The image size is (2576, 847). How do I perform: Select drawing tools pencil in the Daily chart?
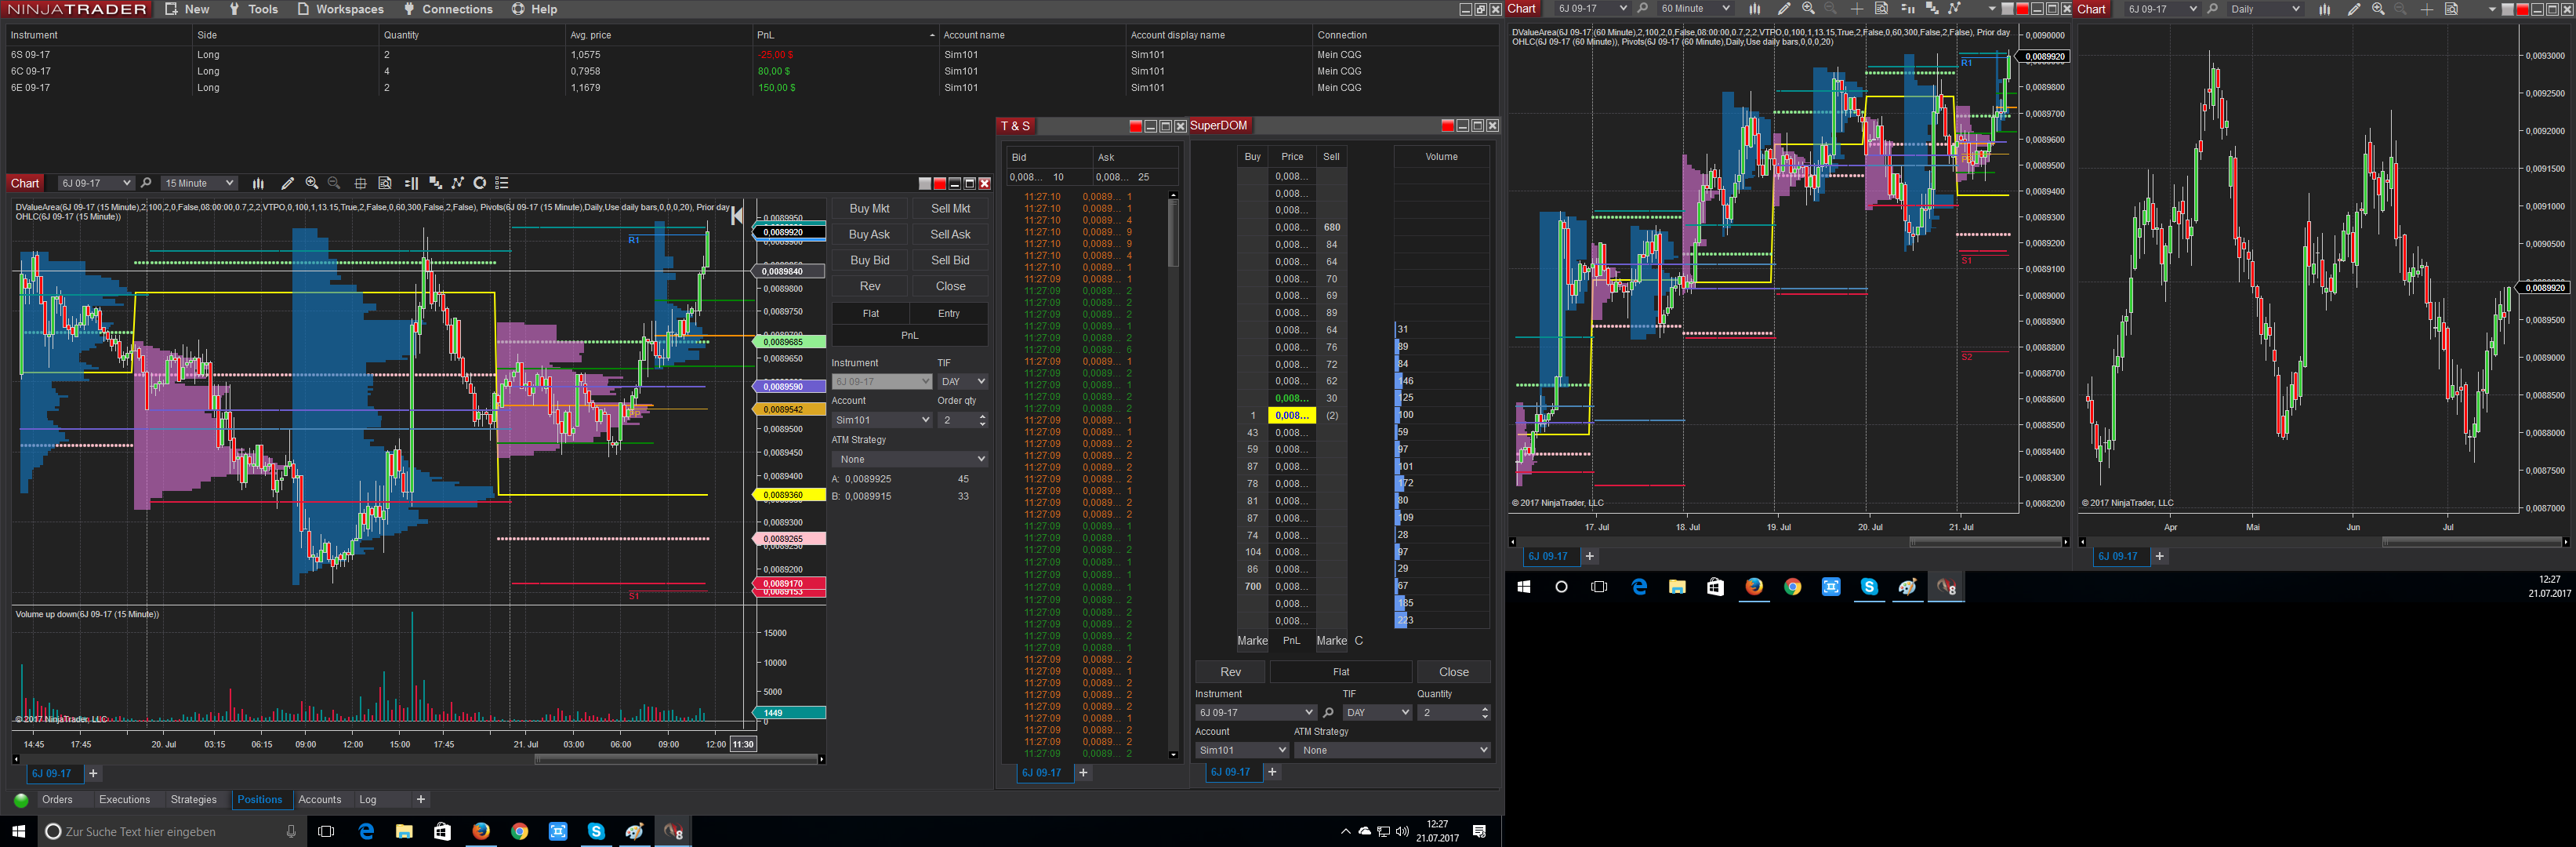pos(2354,9)
